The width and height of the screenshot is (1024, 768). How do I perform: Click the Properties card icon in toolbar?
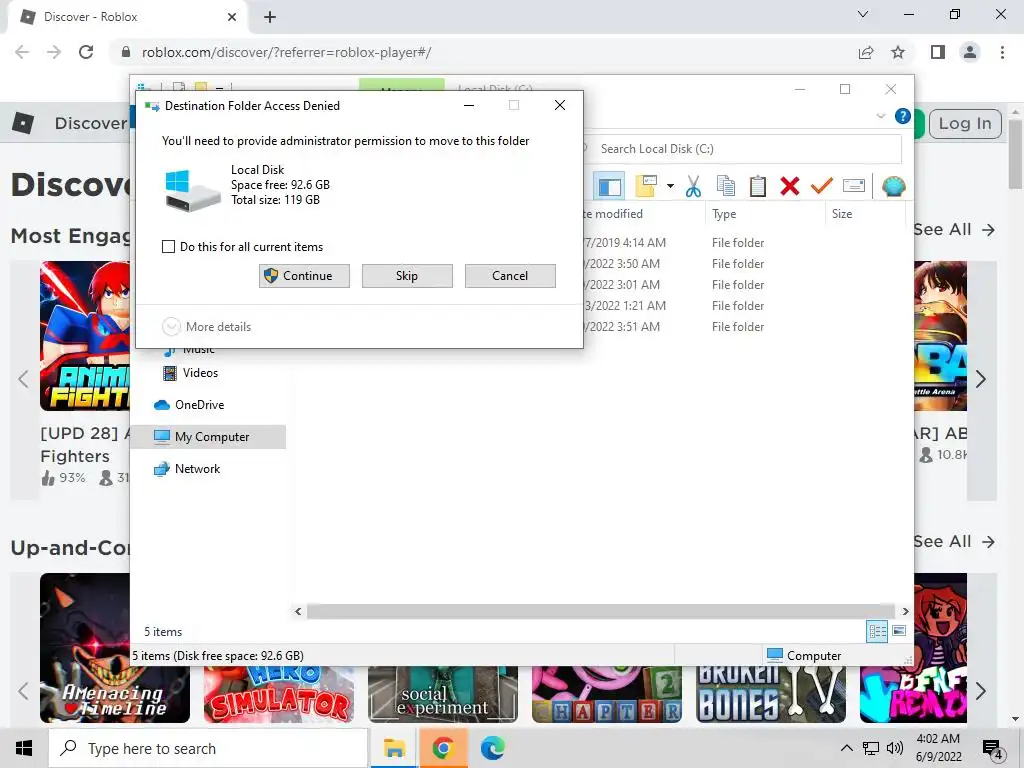(x=854, y=186)
